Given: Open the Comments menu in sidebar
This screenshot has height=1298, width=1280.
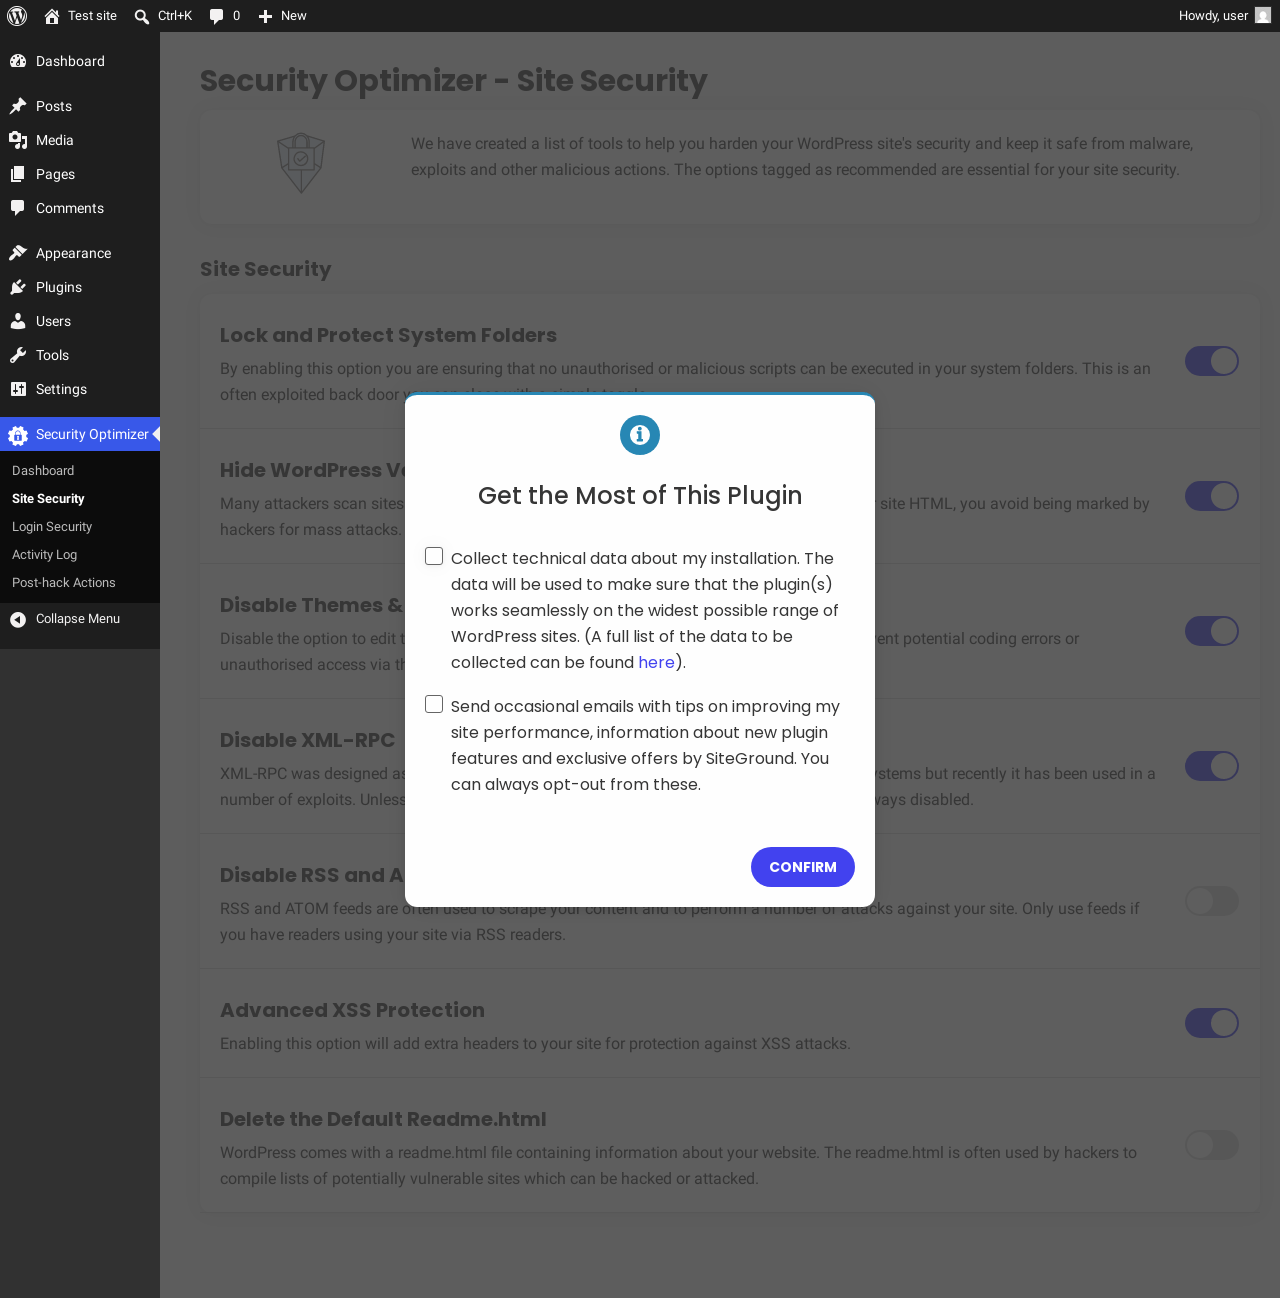Looking at the screenshot, I should pos(80,208).
